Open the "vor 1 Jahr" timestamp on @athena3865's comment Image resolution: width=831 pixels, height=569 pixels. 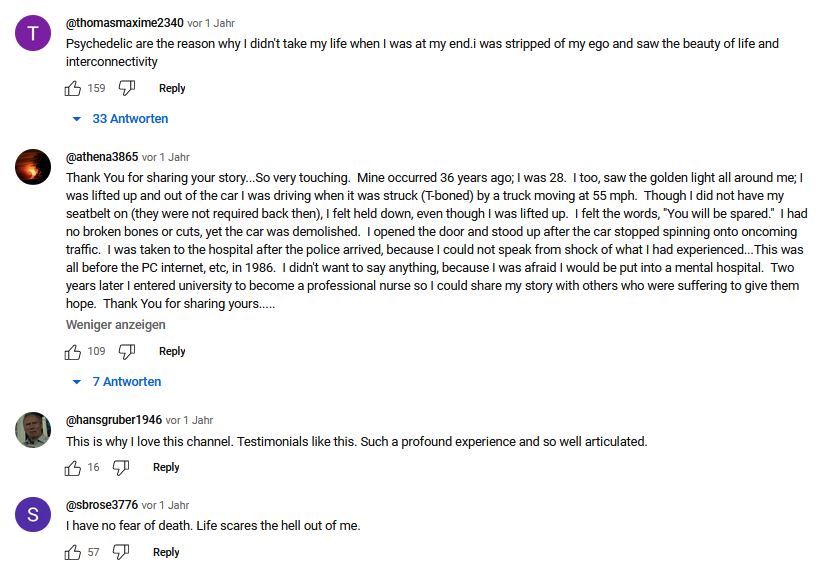click(165, 157)
